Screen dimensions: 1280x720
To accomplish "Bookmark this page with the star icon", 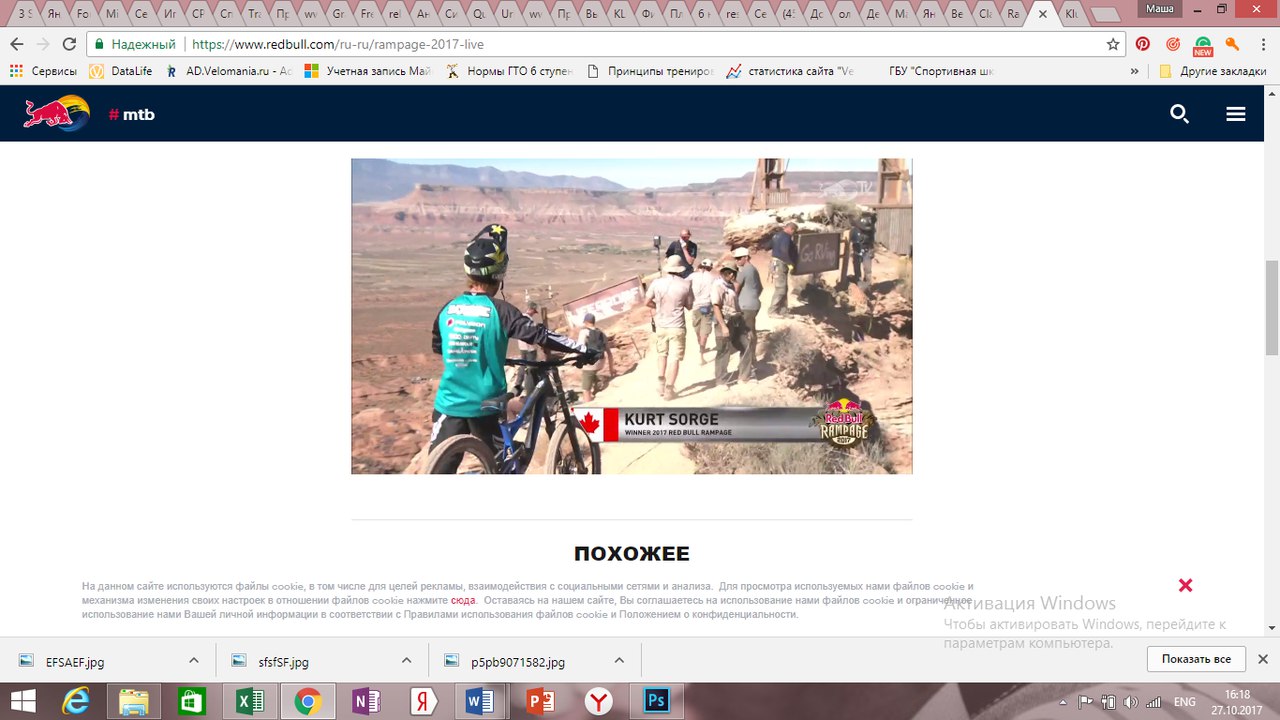I will (x=1113, y=45).
